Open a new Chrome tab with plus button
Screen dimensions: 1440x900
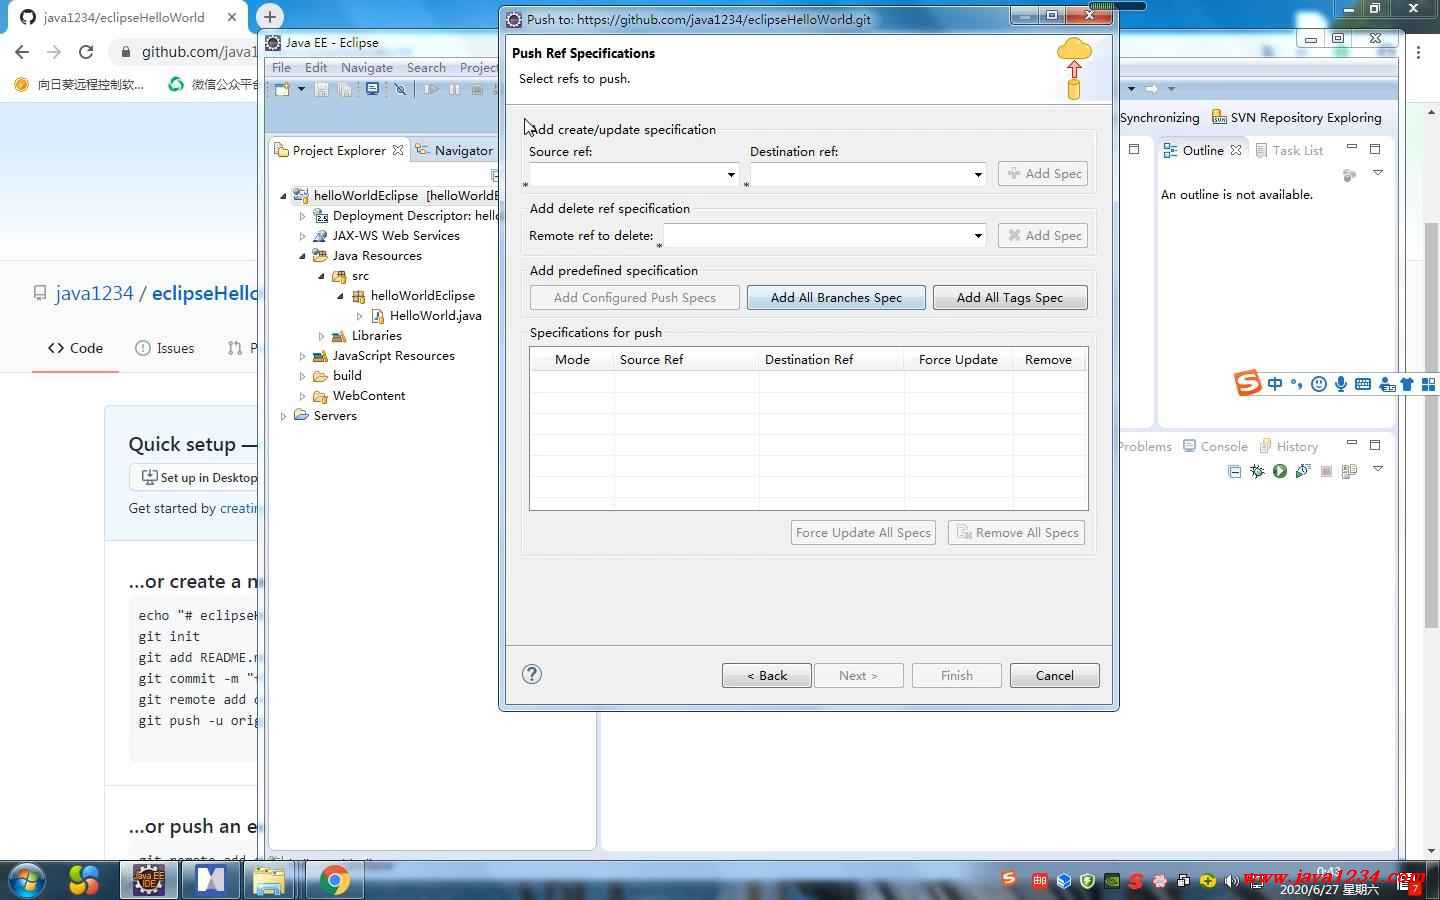270,16
